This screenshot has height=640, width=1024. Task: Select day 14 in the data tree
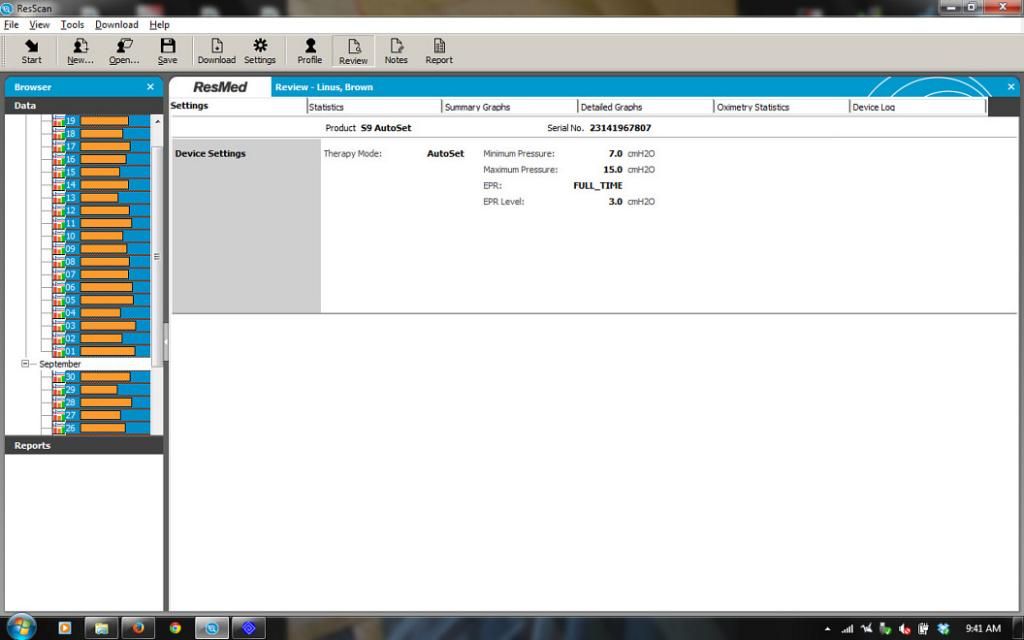point(101,185)
